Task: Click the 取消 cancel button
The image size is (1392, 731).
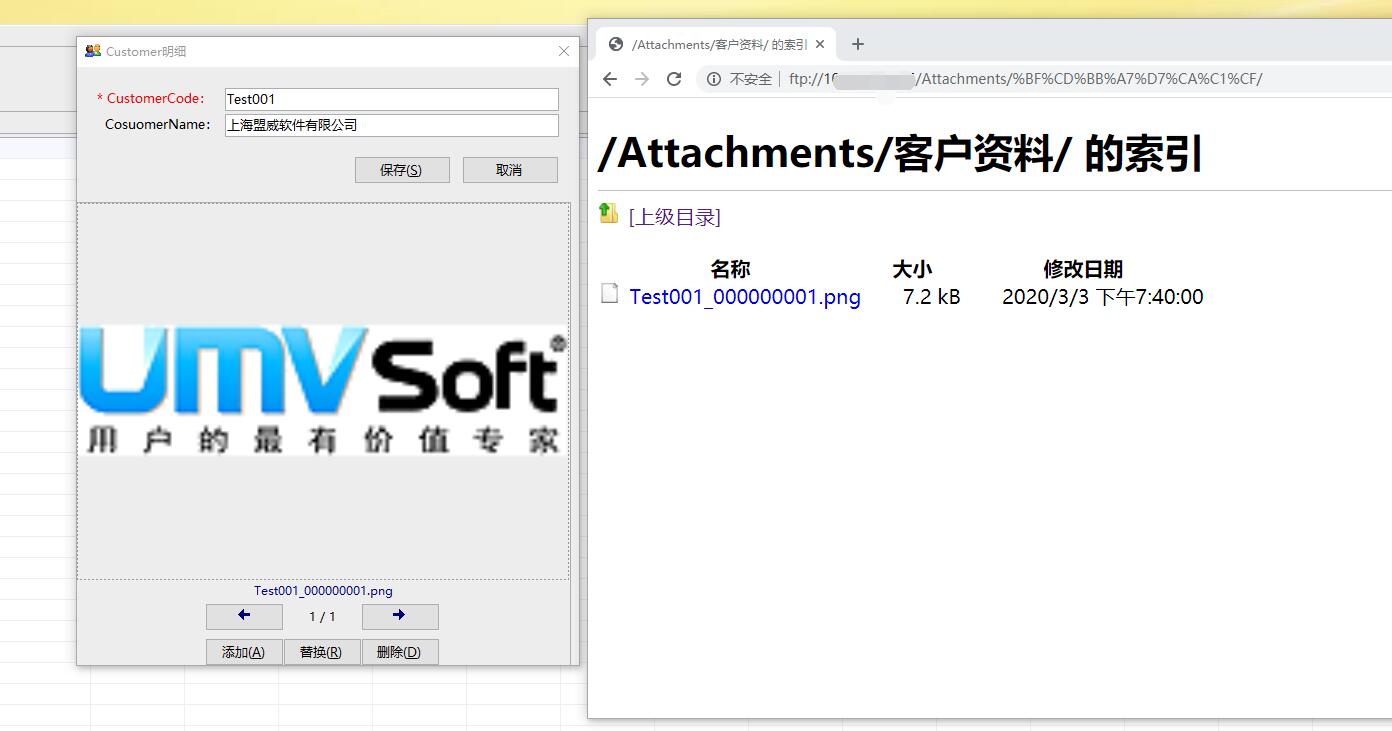Action: pyautogui.click(x=510, y=170)
